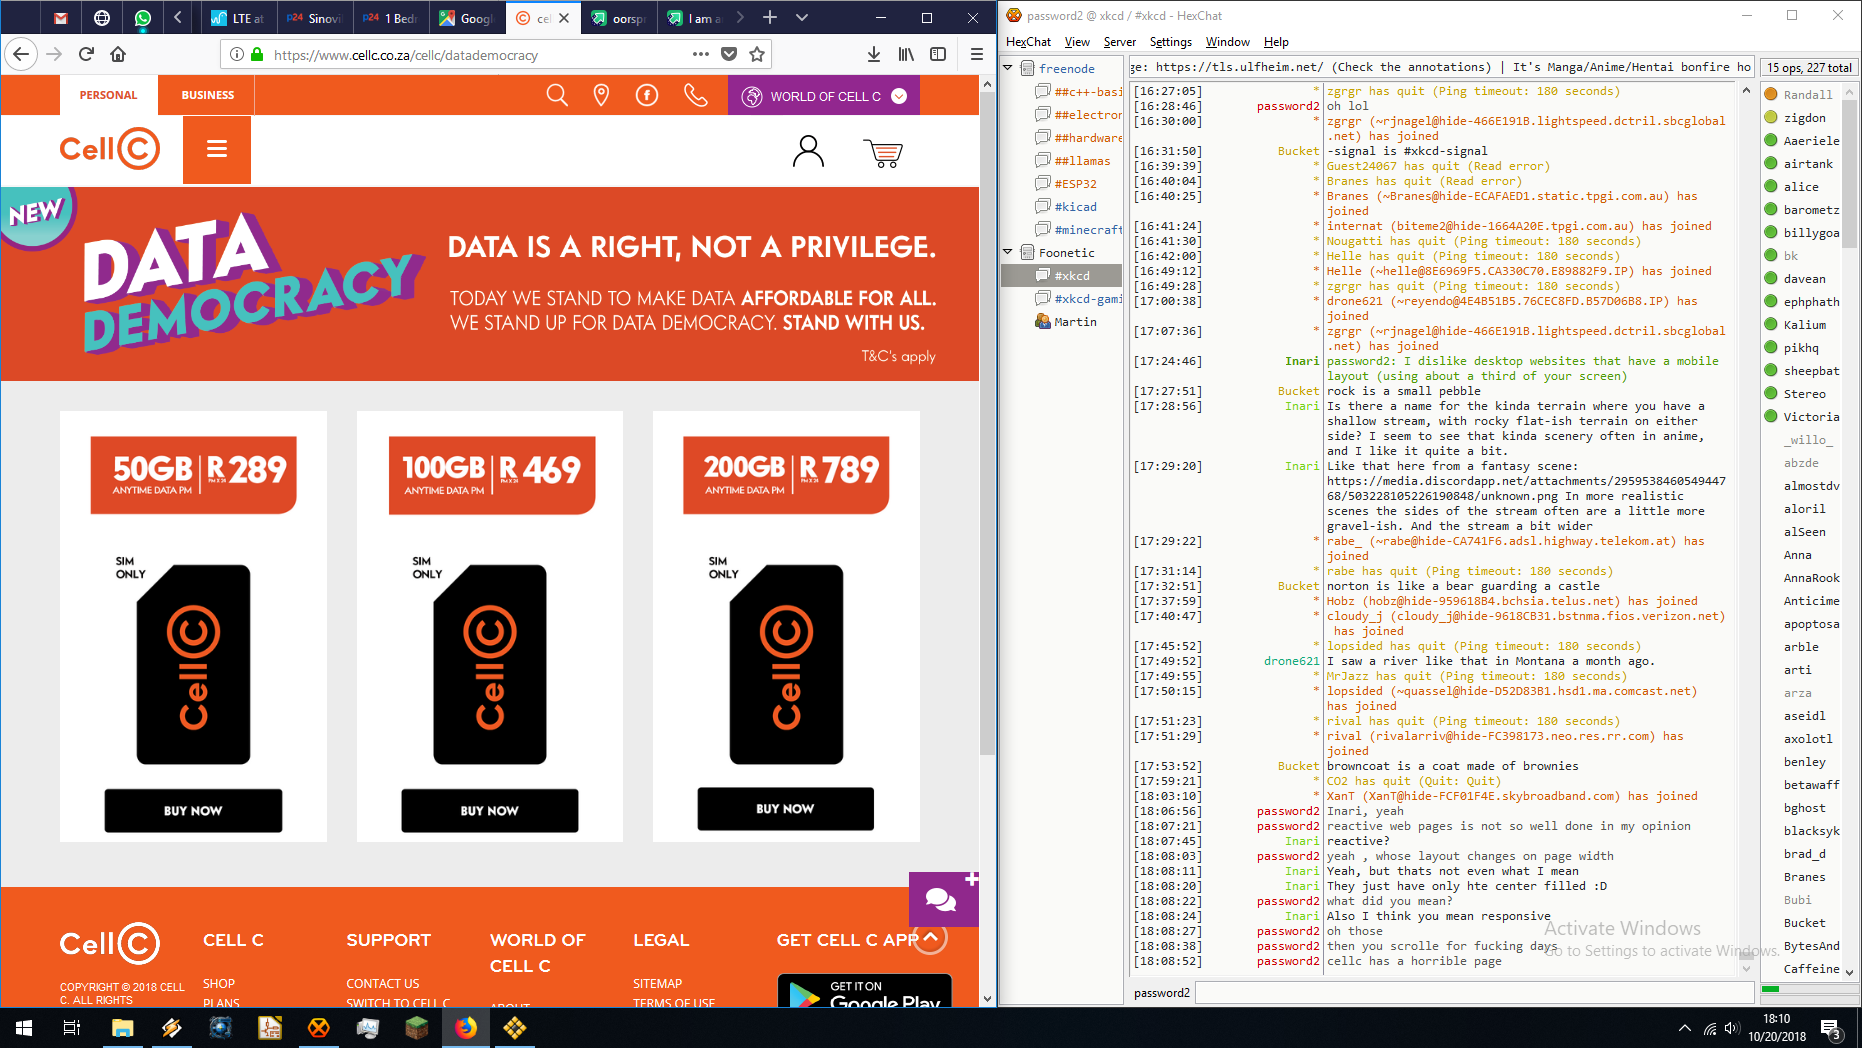This screenshot has height=1048, width=1862.
Task: Open File Explorer from the taskbar
Action: [x=122, y=1028]
